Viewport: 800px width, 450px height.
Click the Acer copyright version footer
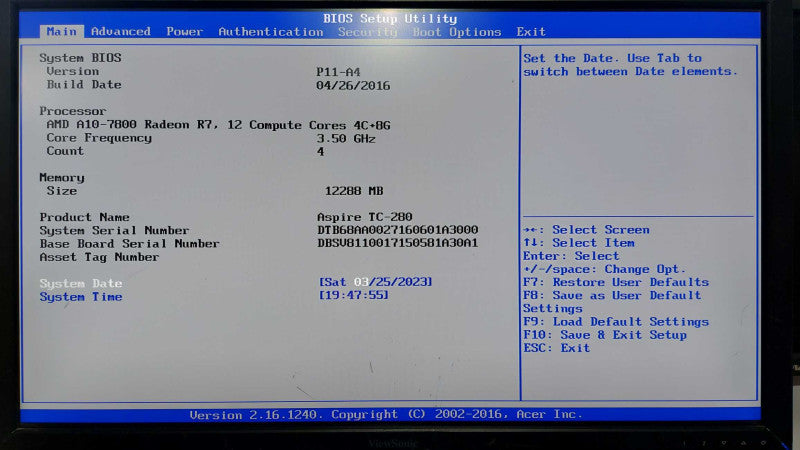(386, 414)
